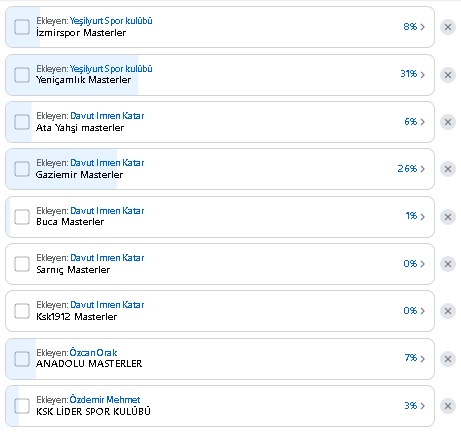Open Özdemir Mehmet's profile link

(x=105, y=400)
